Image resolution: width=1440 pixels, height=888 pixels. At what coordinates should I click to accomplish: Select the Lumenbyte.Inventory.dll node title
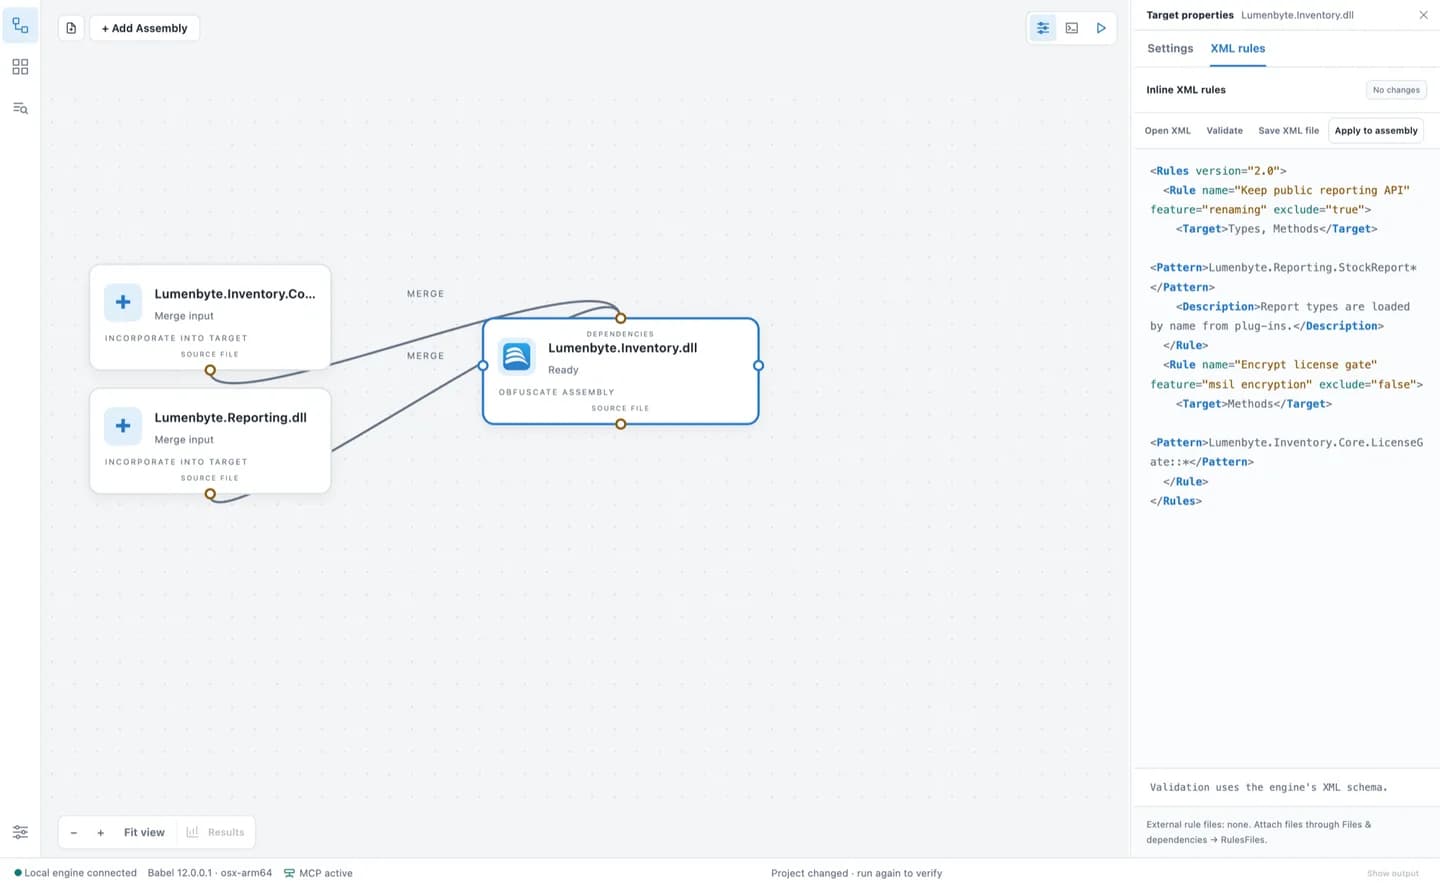[x=622, y=348]
